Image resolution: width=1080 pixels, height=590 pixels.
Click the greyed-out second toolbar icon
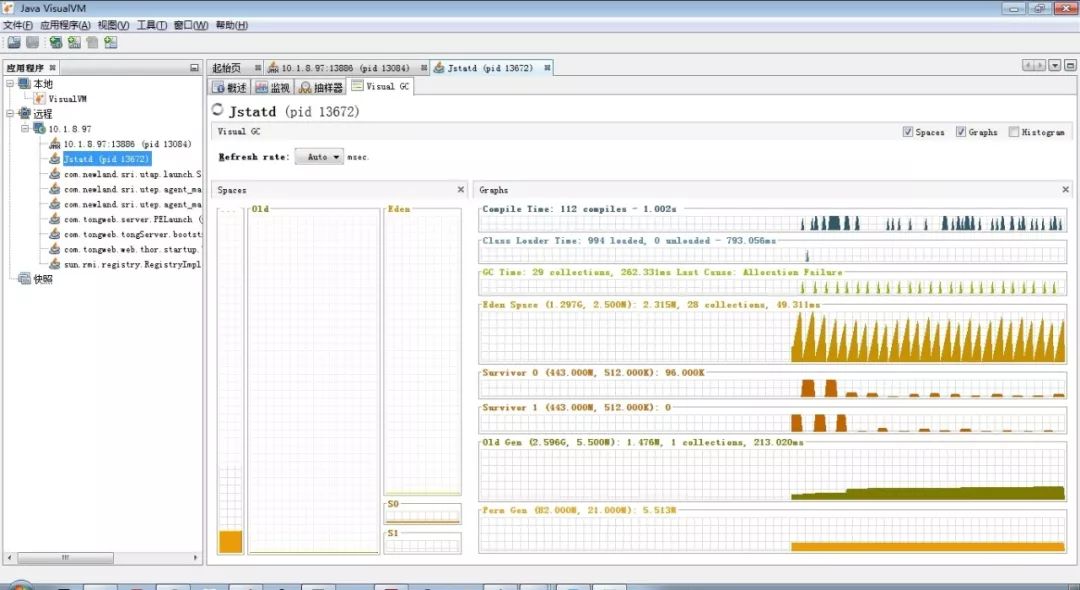pyautogui.click(x=32, y=42)
